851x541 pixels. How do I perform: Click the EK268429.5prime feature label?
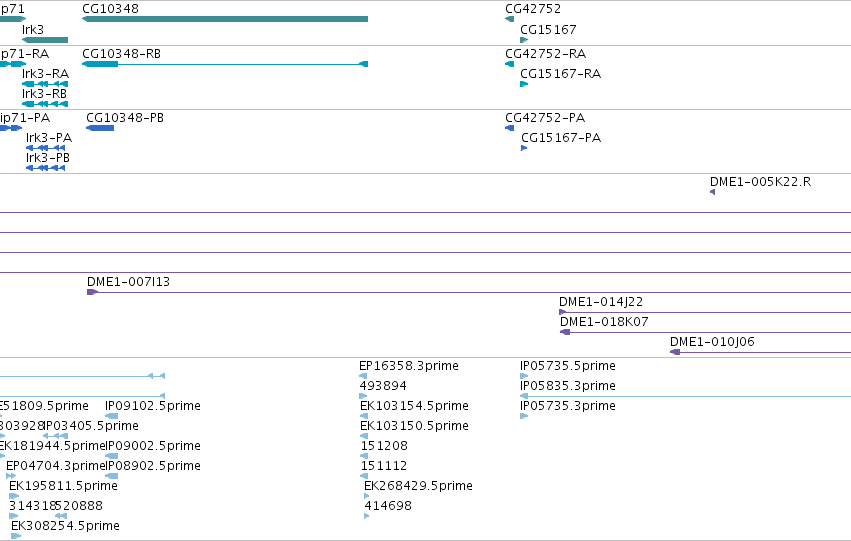point(418,486)
